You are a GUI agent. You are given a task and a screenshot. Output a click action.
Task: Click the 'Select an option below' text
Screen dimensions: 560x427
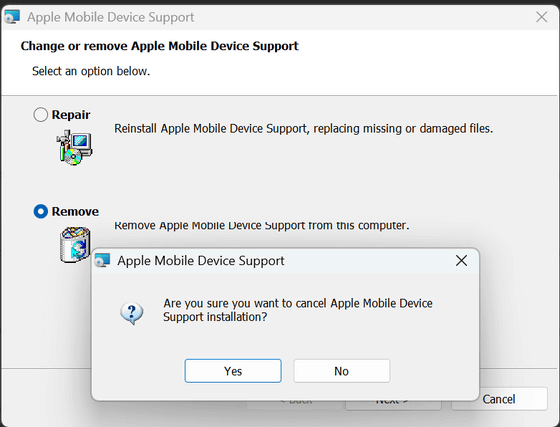click(91, 71)
